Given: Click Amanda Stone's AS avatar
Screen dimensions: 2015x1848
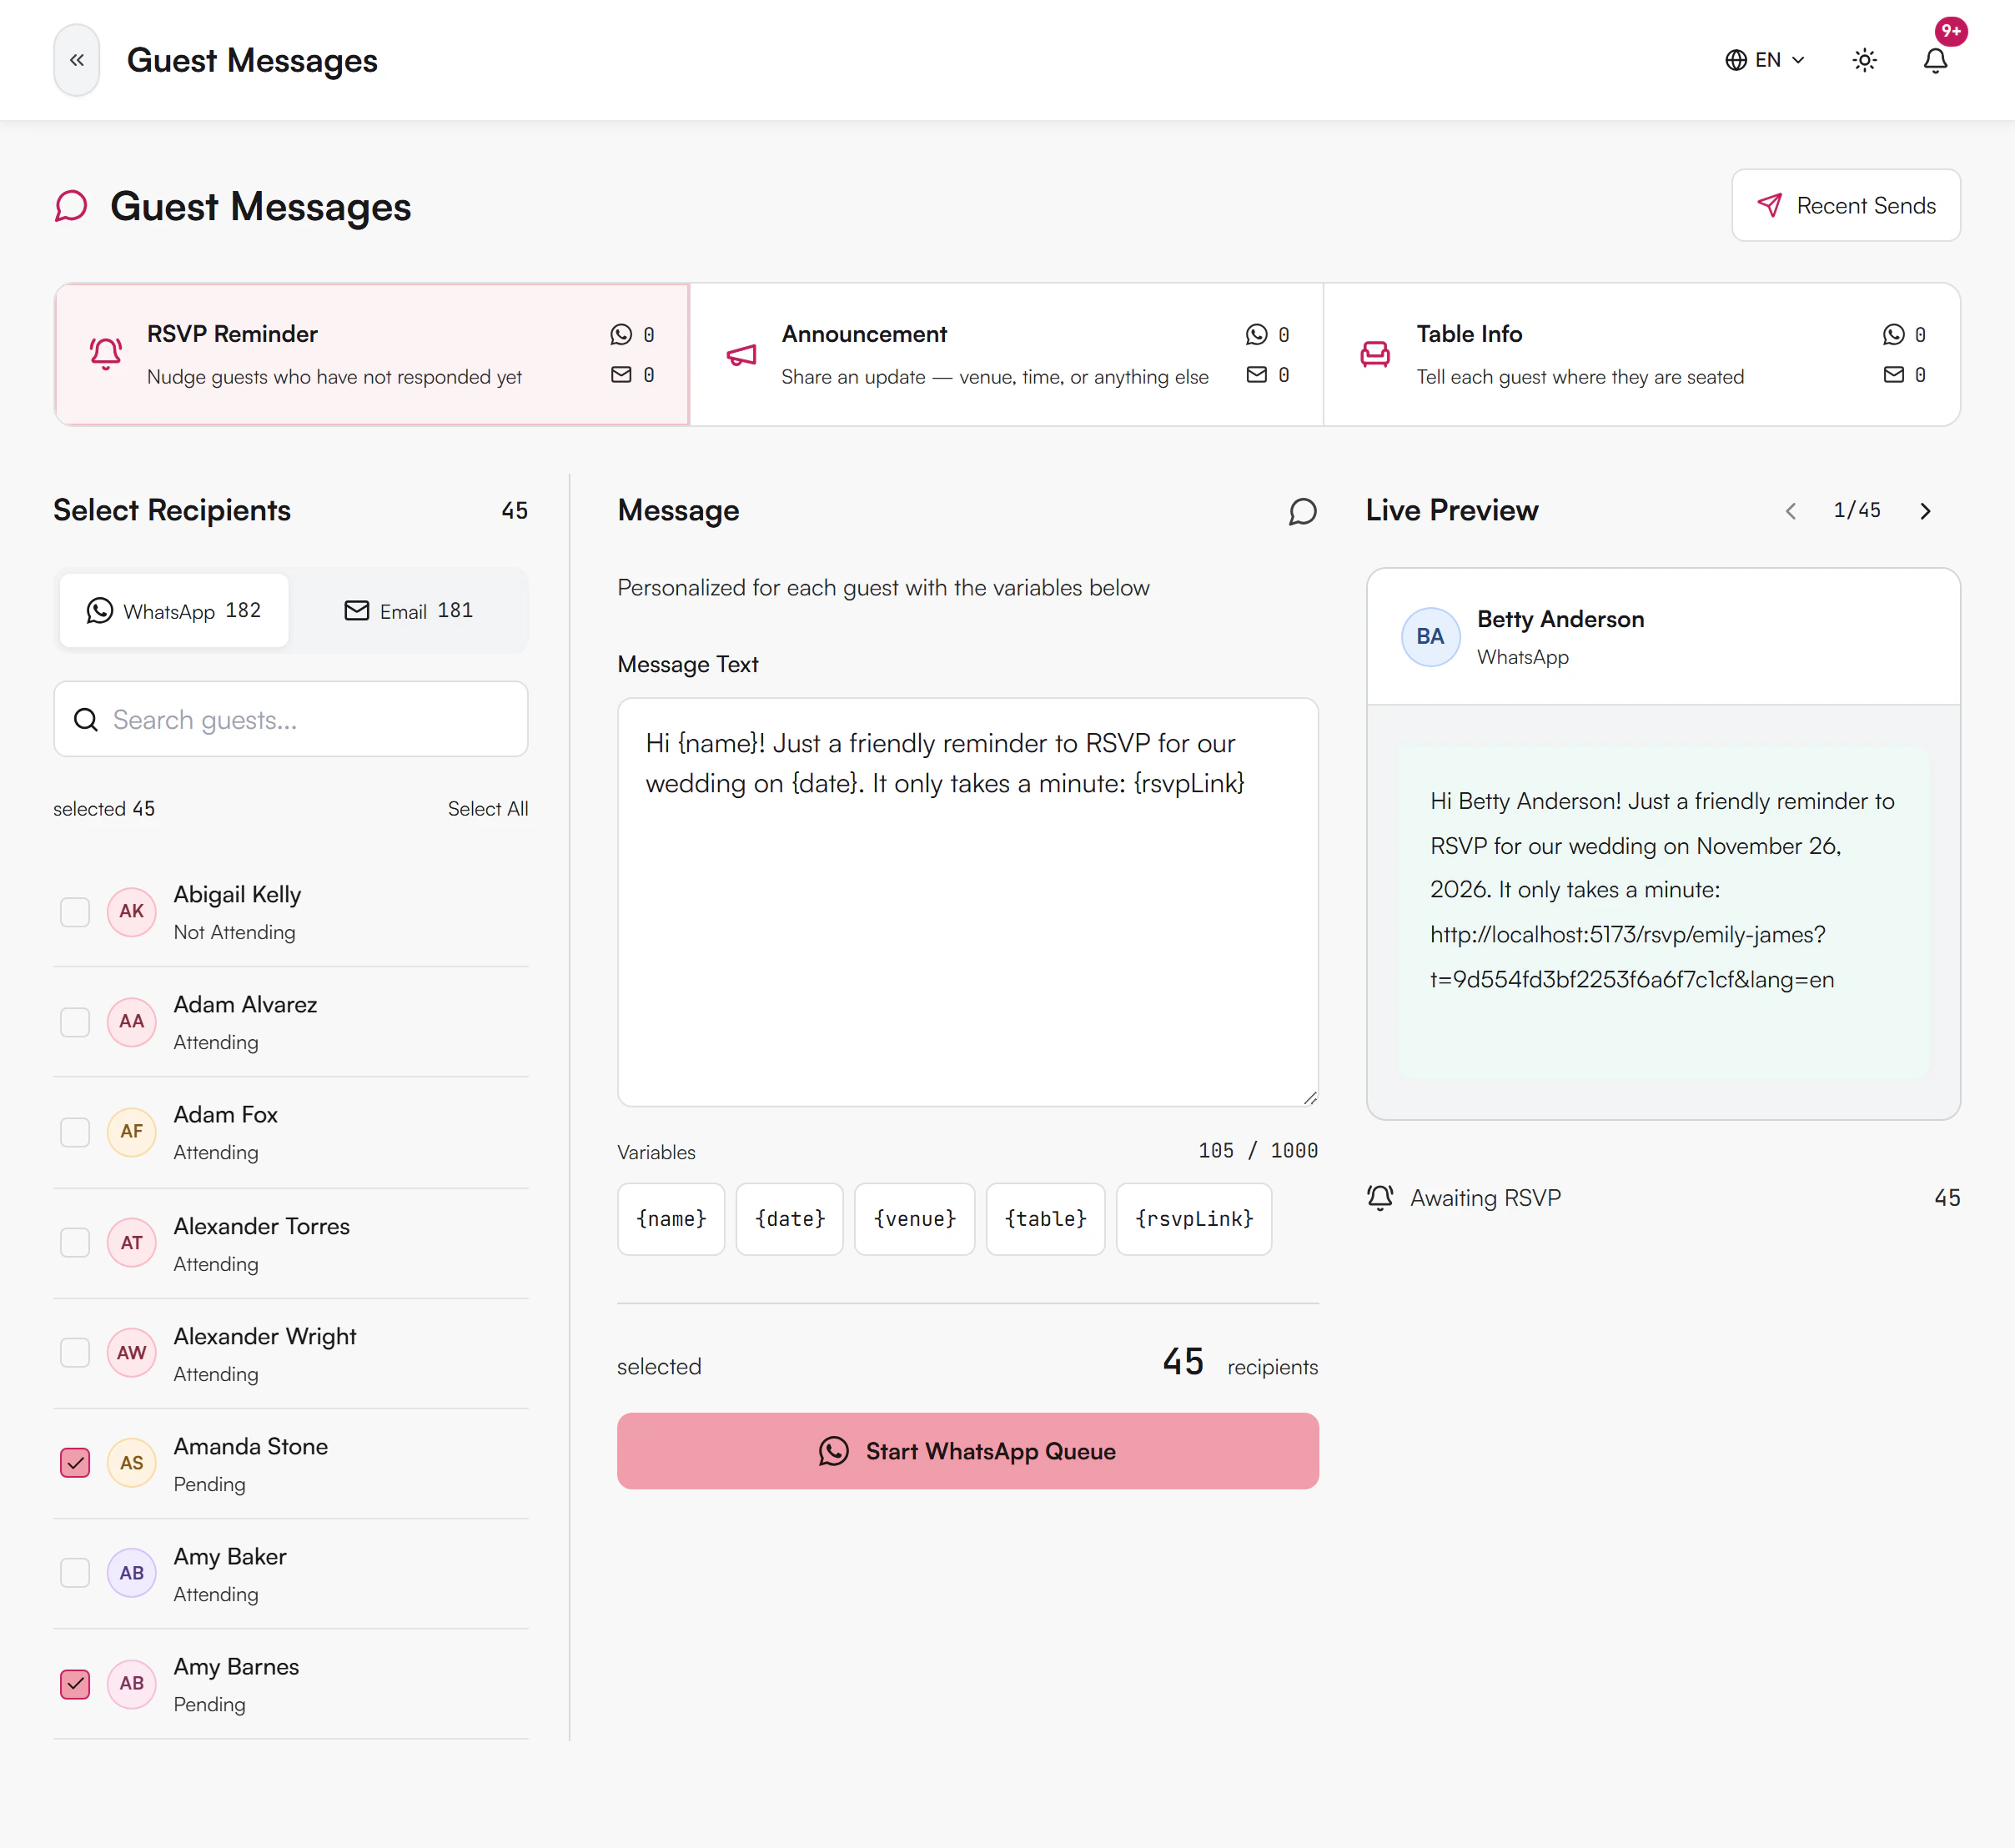Looking at the screenshot, I should coord(132,1463).
